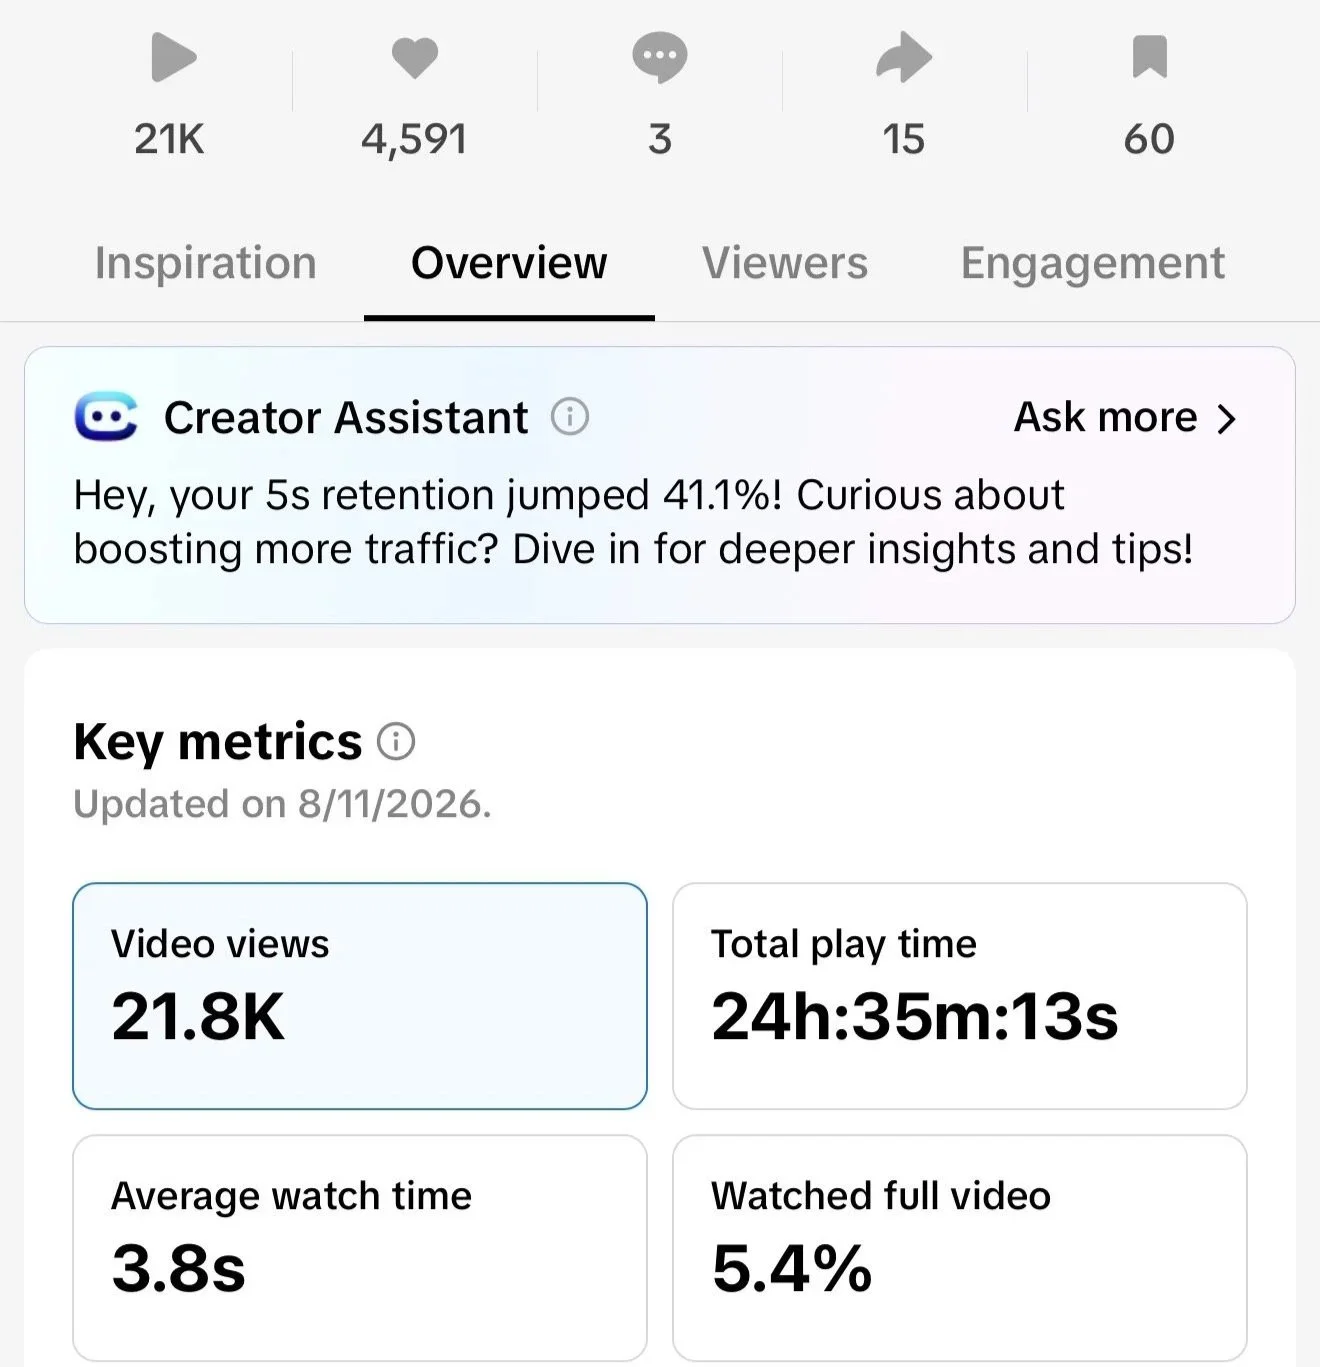Click the Creator Assistant robot logo

click(106, 417)
